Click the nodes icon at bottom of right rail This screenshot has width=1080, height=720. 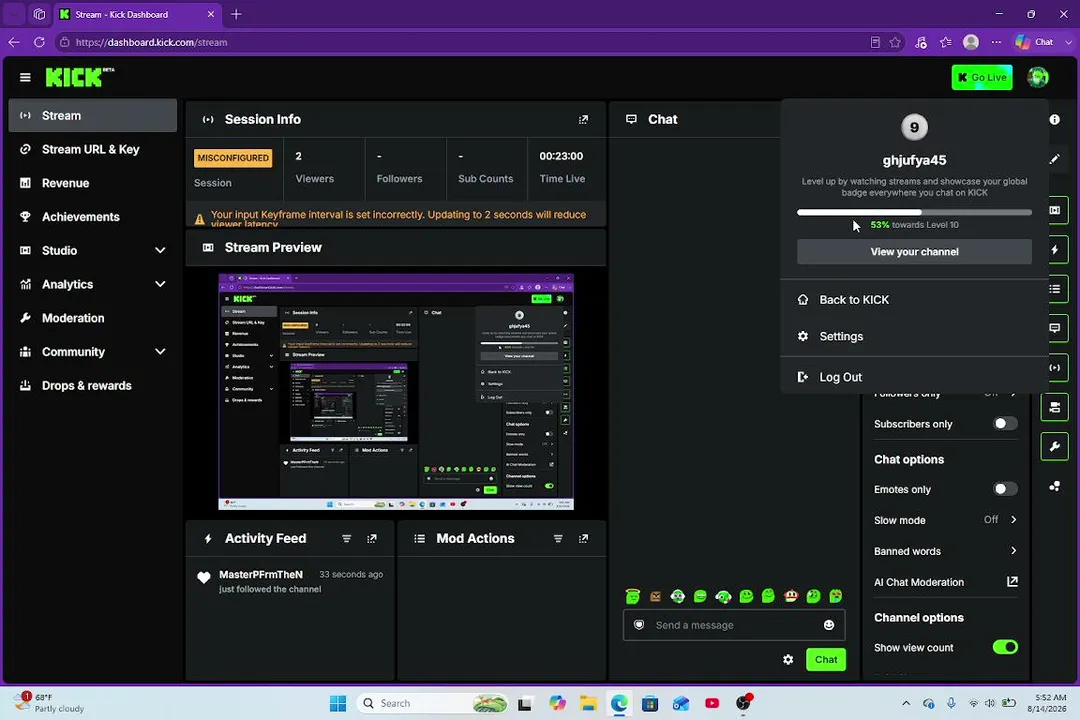(x=1055, y=486)
